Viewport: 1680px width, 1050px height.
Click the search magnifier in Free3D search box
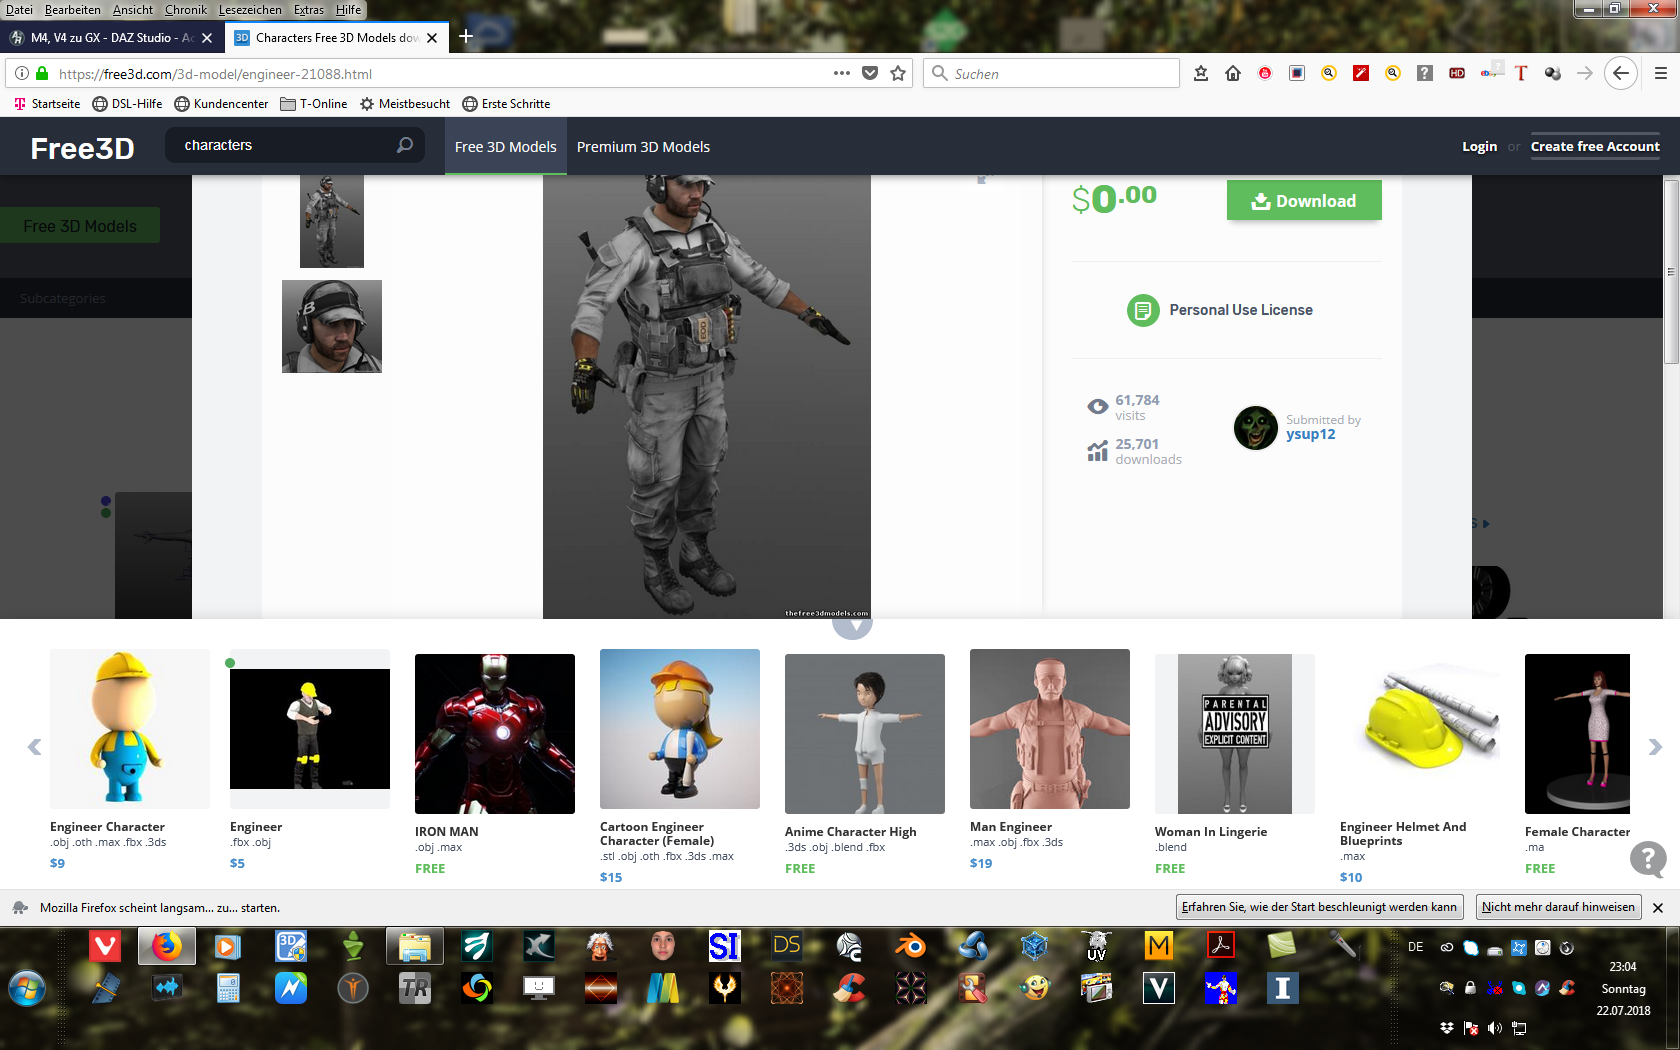(405, 145)
